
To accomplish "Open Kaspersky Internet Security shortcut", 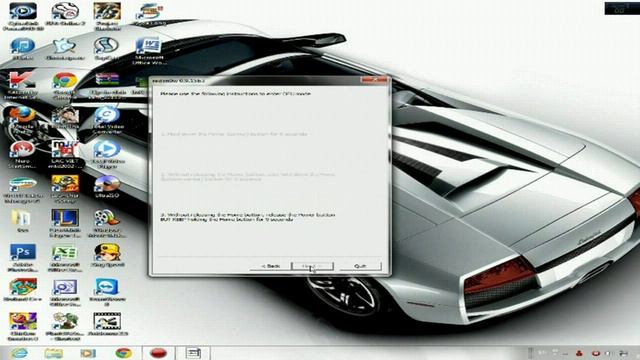I will coord(22,85).
